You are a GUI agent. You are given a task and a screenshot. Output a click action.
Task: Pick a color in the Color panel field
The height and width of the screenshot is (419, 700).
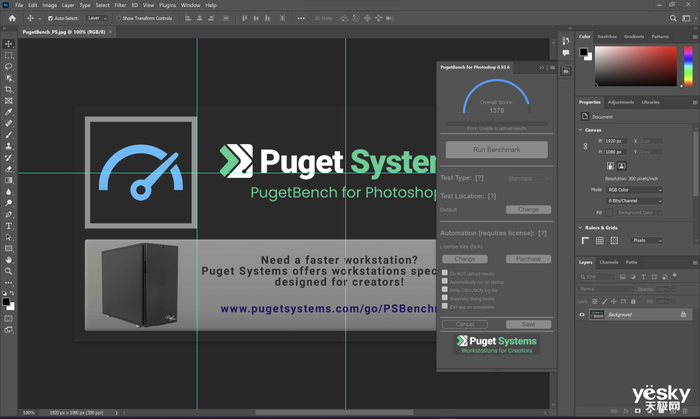pyautogui.click(x=636, y=66)
